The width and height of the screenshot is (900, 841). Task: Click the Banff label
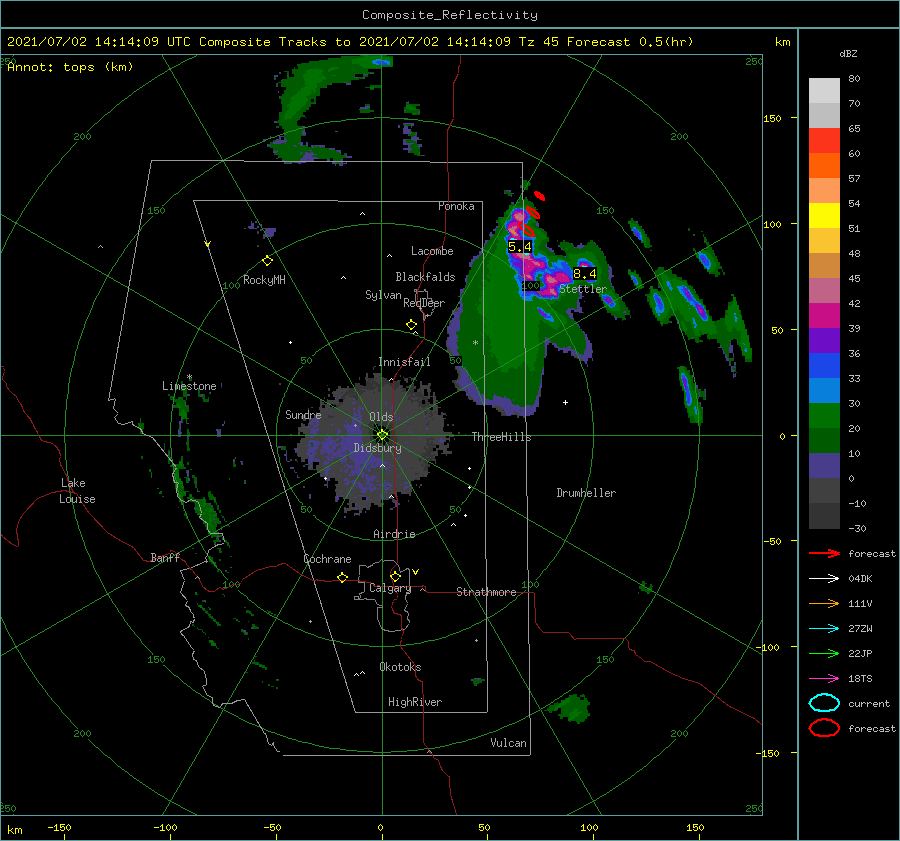click(x=165, y=557)
